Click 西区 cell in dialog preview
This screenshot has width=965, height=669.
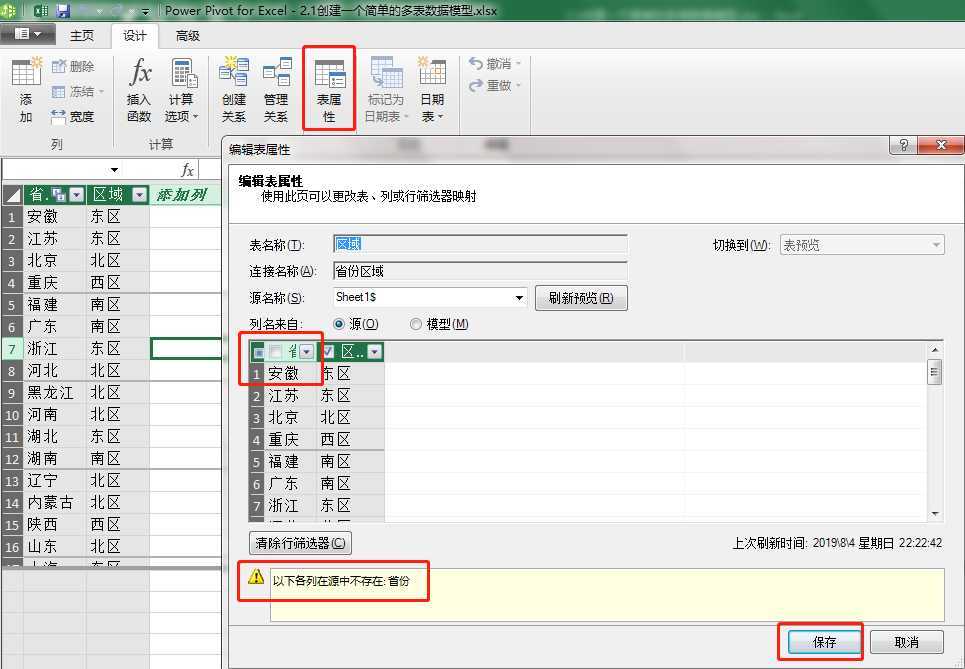click(351, 439)
